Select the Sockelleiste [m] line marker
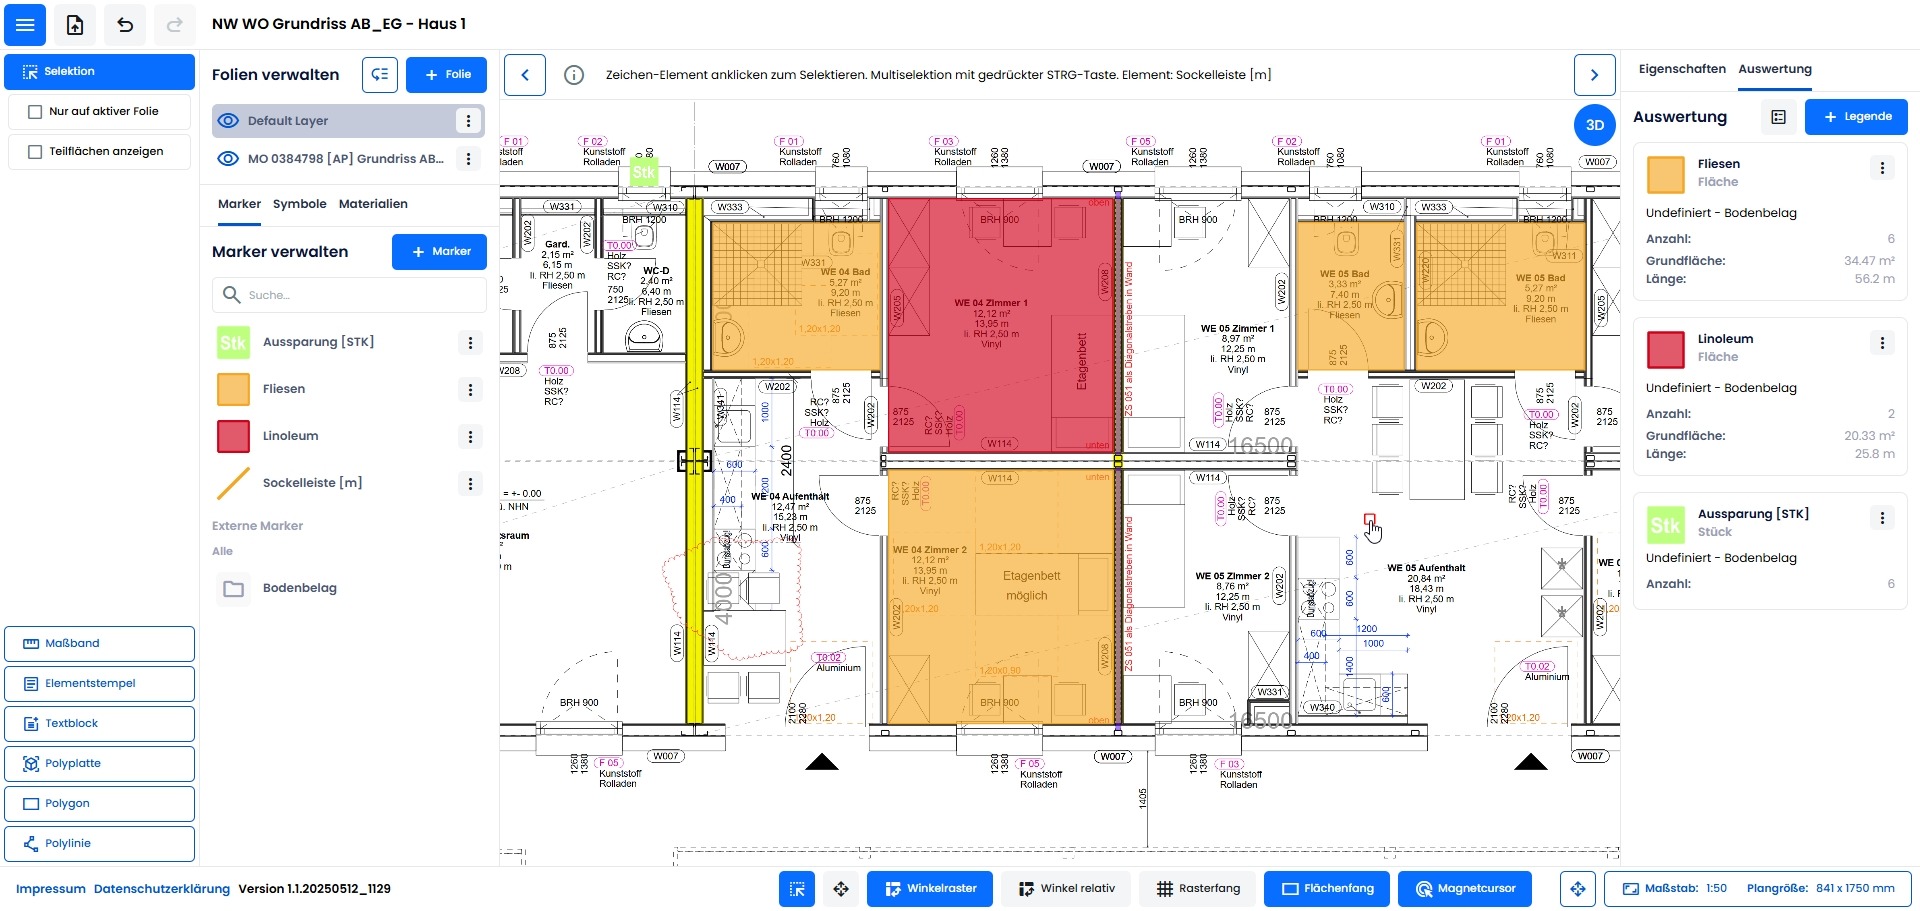The image size is (1920, 911). coord(233,483)
